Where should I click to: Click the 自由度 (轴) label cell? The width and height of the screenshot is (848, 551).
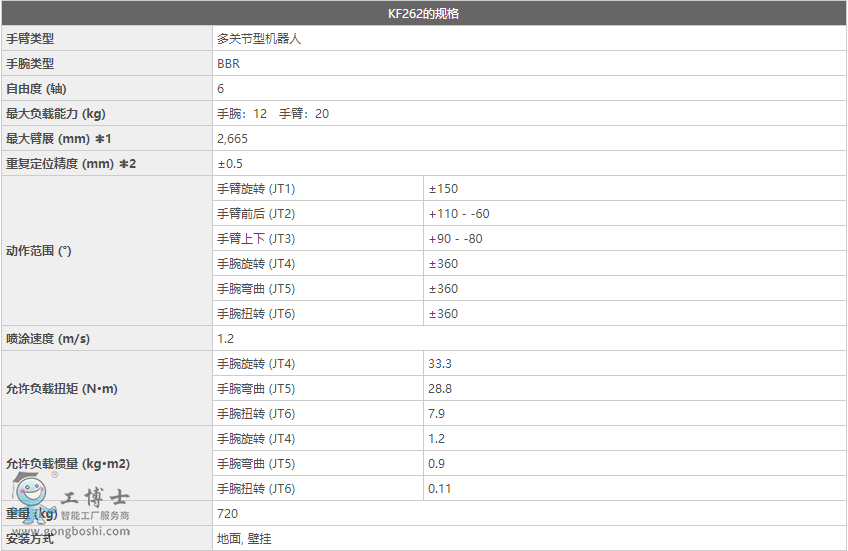[x=36, y=89]
